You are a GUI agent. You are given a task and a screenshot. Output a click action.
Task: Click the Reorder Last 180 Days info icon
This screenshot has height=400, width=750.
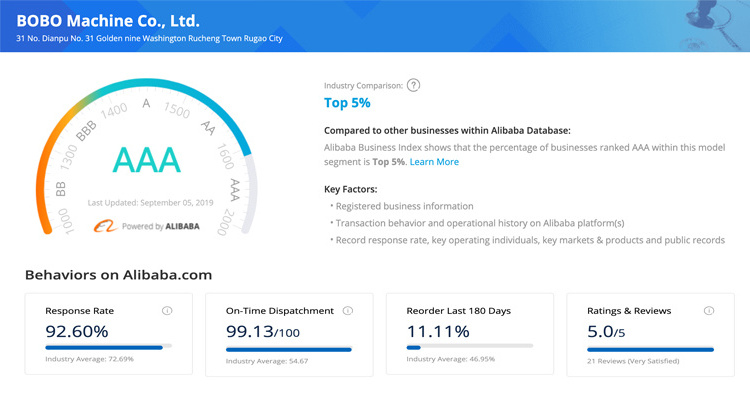pyautogui.click(x=528, y=310)
